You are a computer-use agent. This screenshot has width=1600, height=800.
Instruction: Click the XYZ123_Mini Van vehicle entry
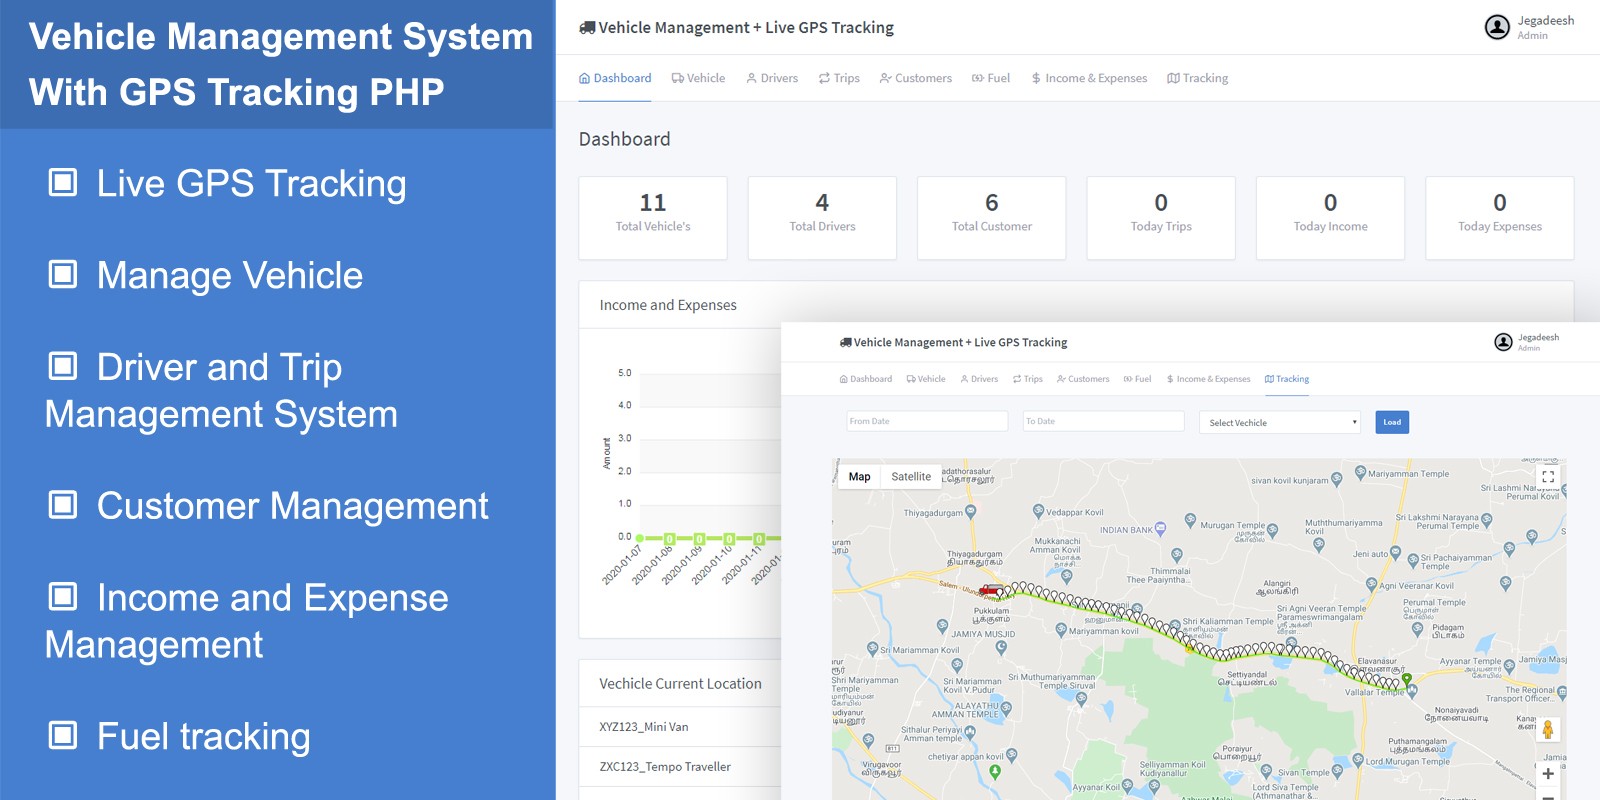click(644, 727)
